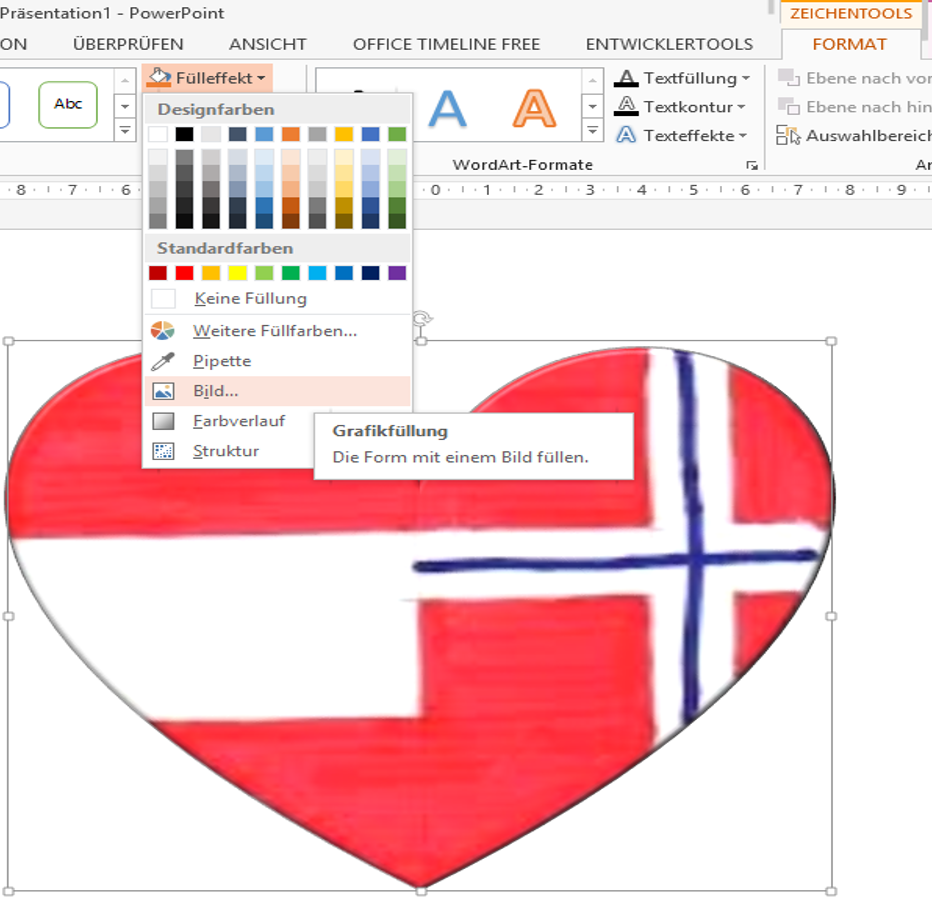Open the Texteffekte dropdown
Image resolution: width=932 pixels, height=899 pixels.
742,136
